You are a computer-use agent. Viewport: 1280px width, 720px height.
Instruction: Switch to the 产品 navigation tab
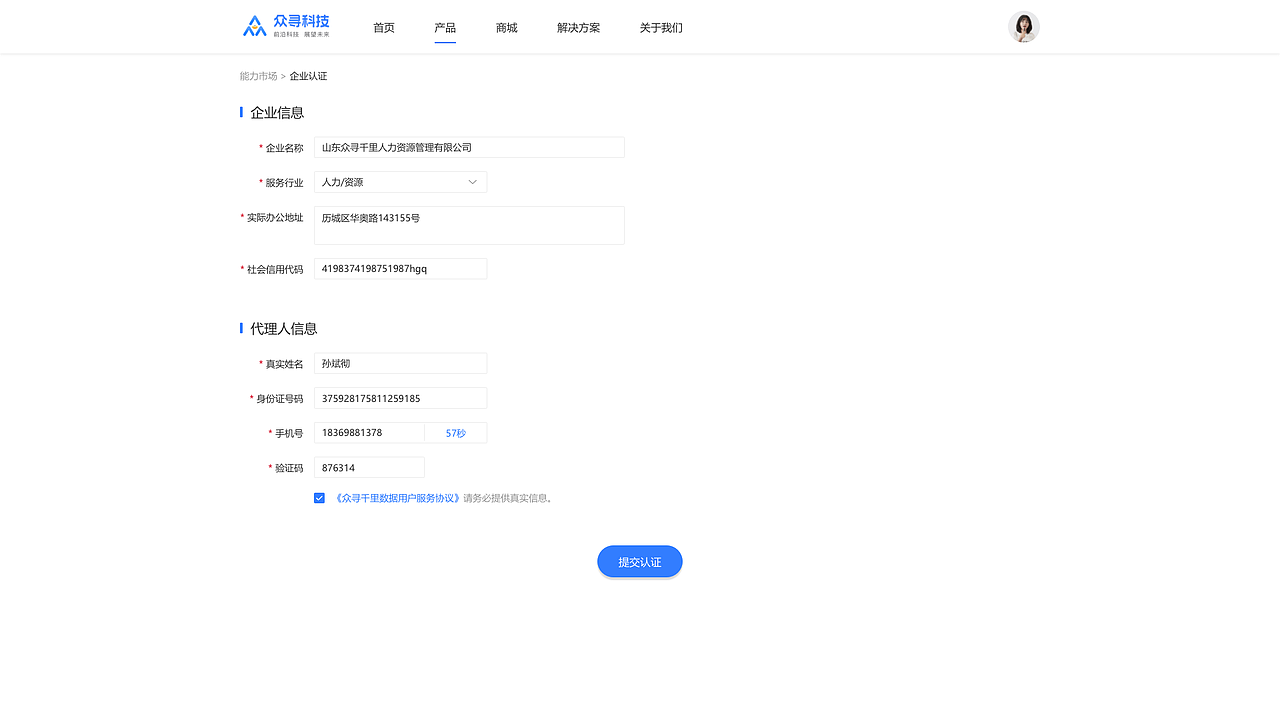click(x=445, y=27)
